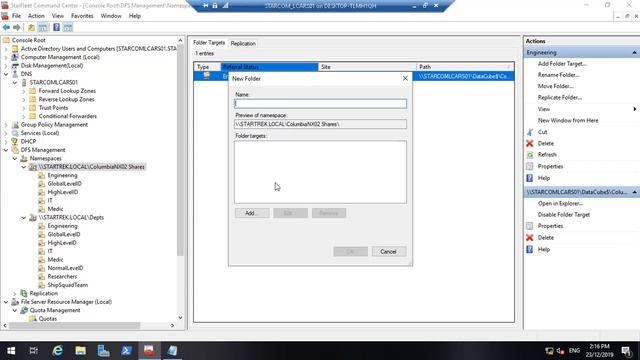
Task: Open the Favorites menu
Action: 82,16
